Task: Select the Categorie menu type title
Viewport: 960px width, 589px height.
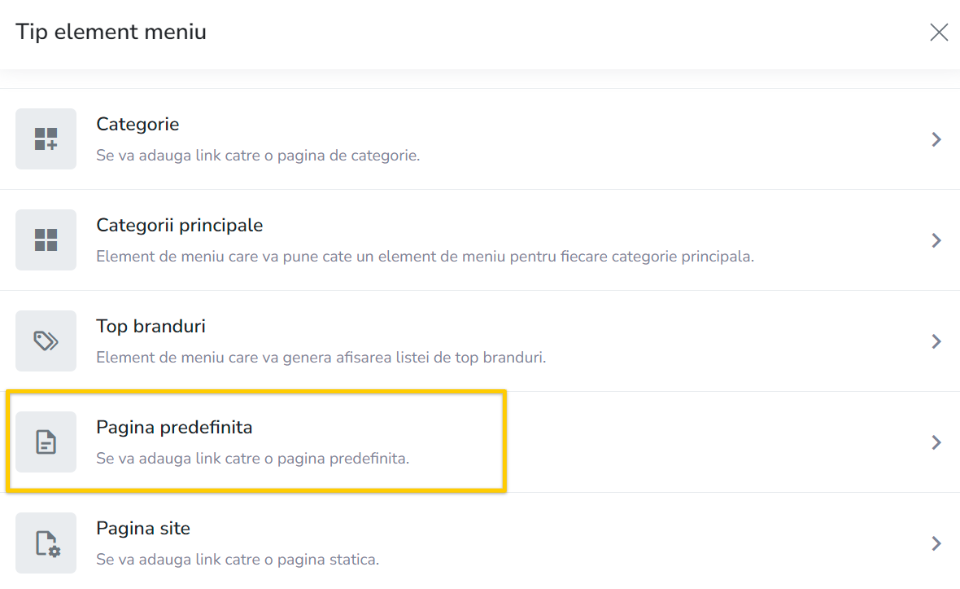Action: 138,124
